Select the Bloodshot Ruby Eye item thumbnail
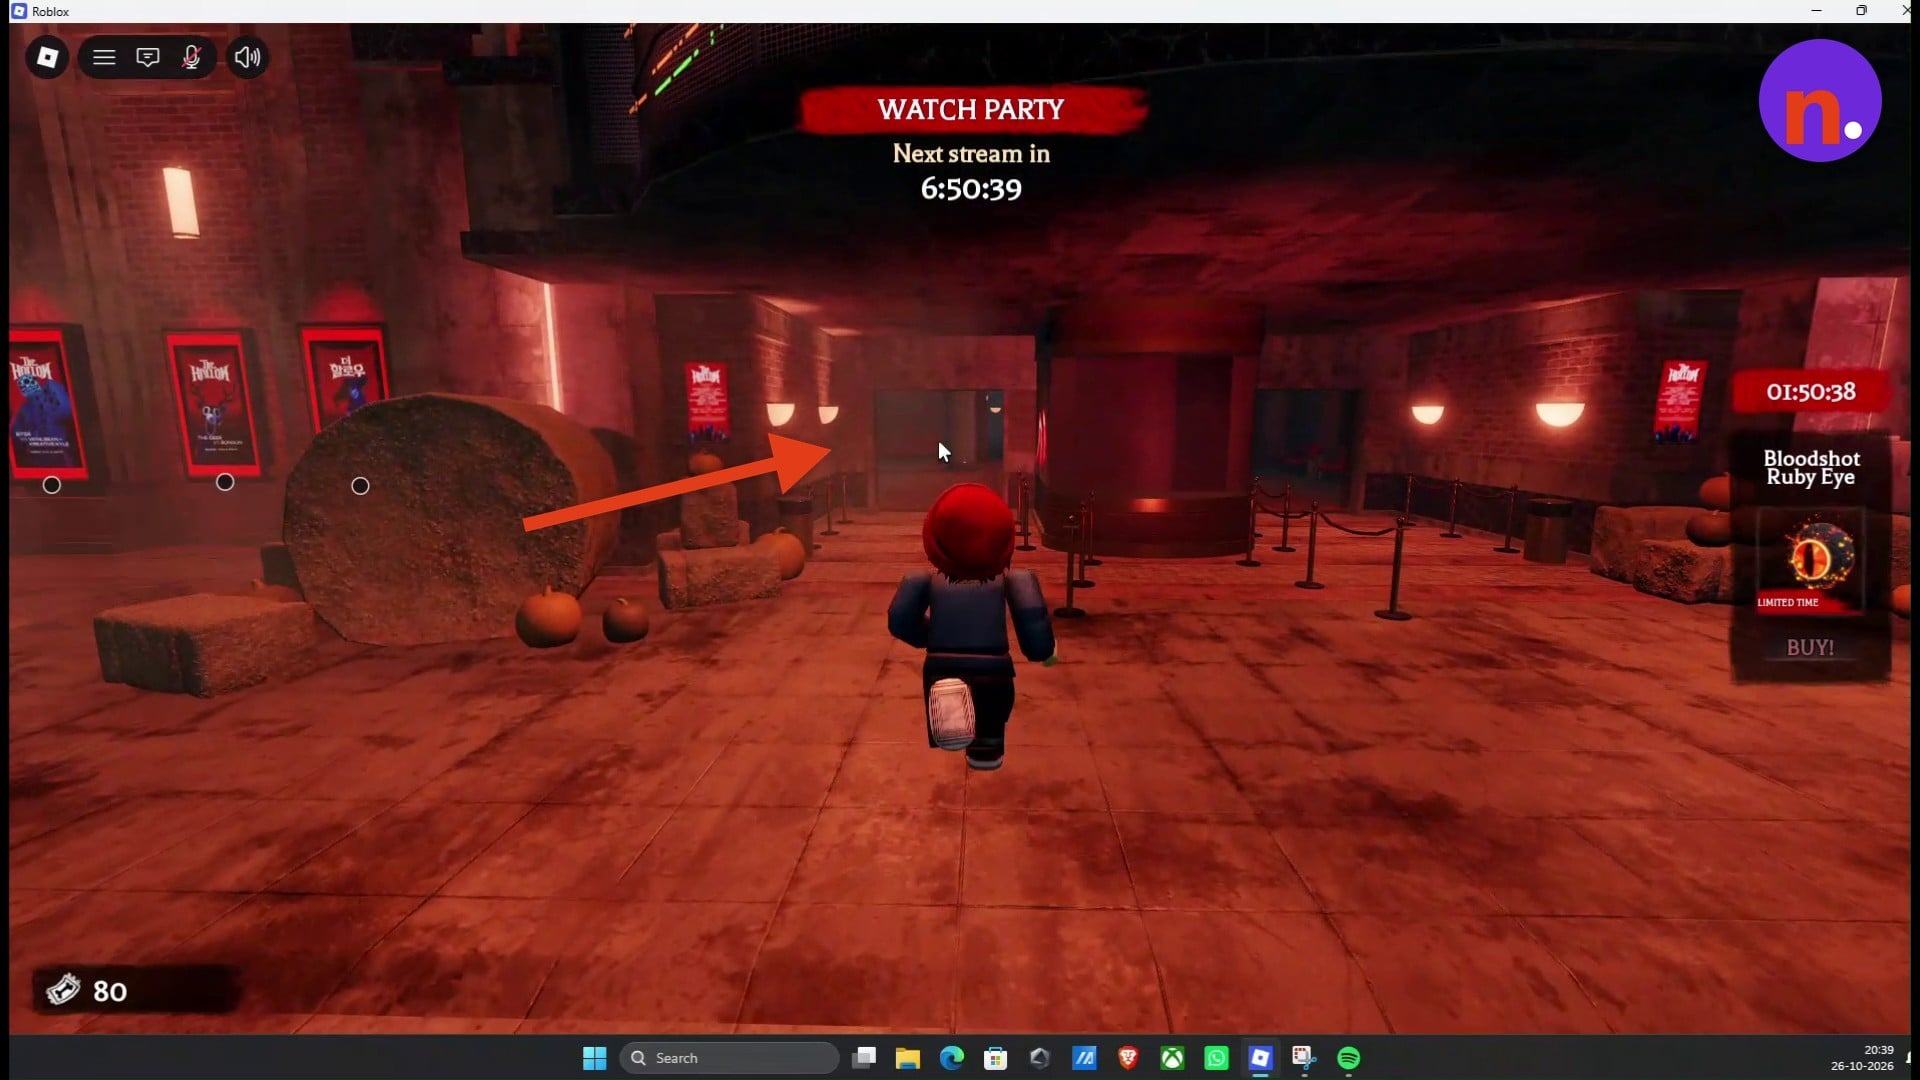 (1810, 560)
